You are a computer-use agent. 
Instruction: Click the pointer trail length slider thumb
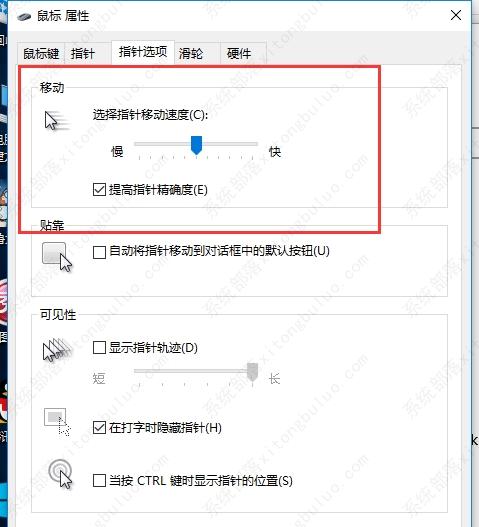pos(252,372)
